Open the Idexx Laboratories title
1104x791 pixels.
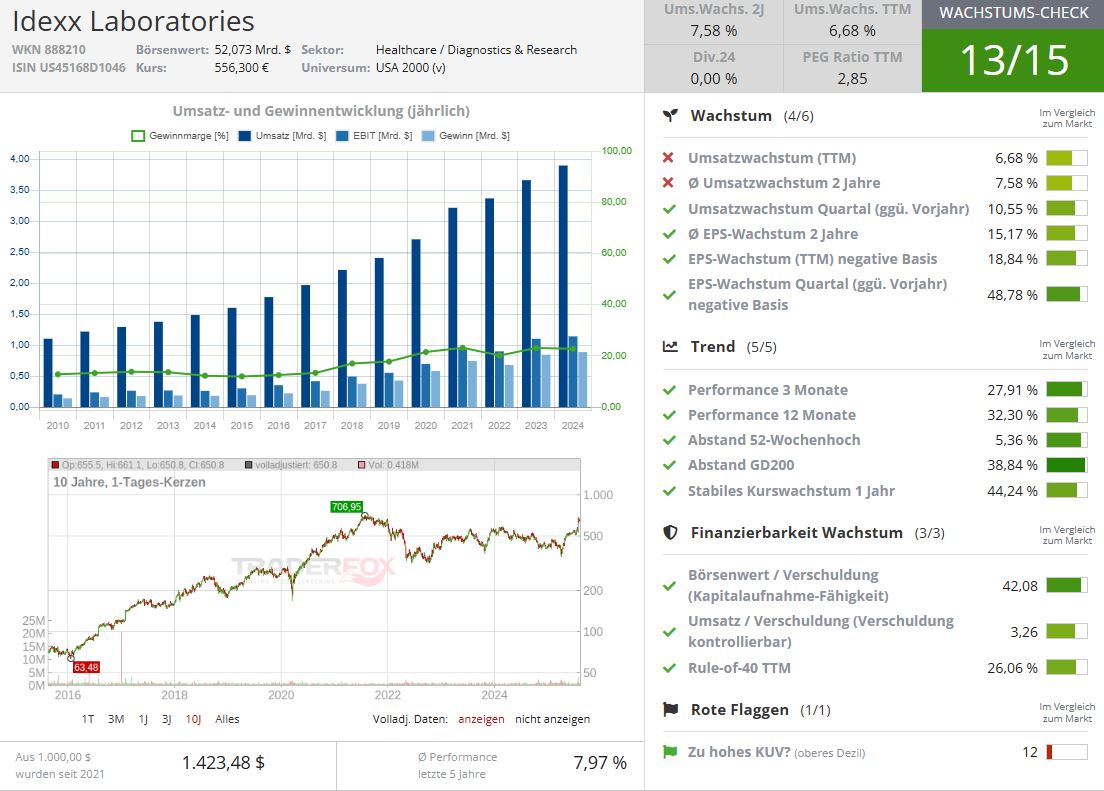pyautogui.click(x=133, y=21)
